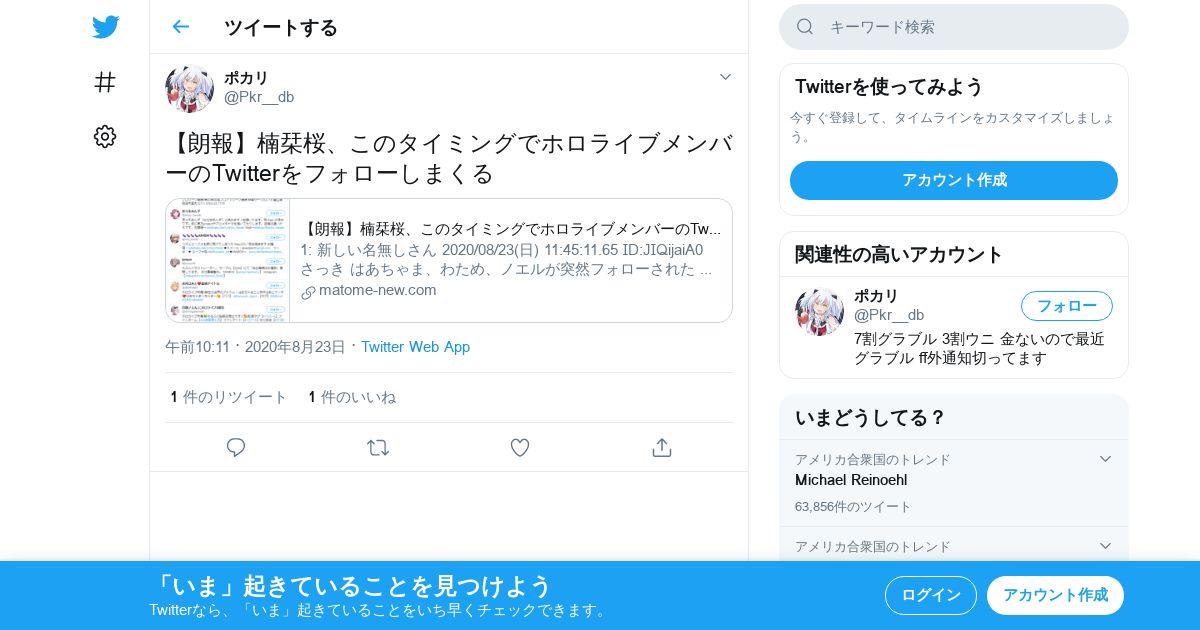Open the Twitter Web App source link
Image resolution: width=1200 pixels, height=630 pixels.
tap(415, 347)
